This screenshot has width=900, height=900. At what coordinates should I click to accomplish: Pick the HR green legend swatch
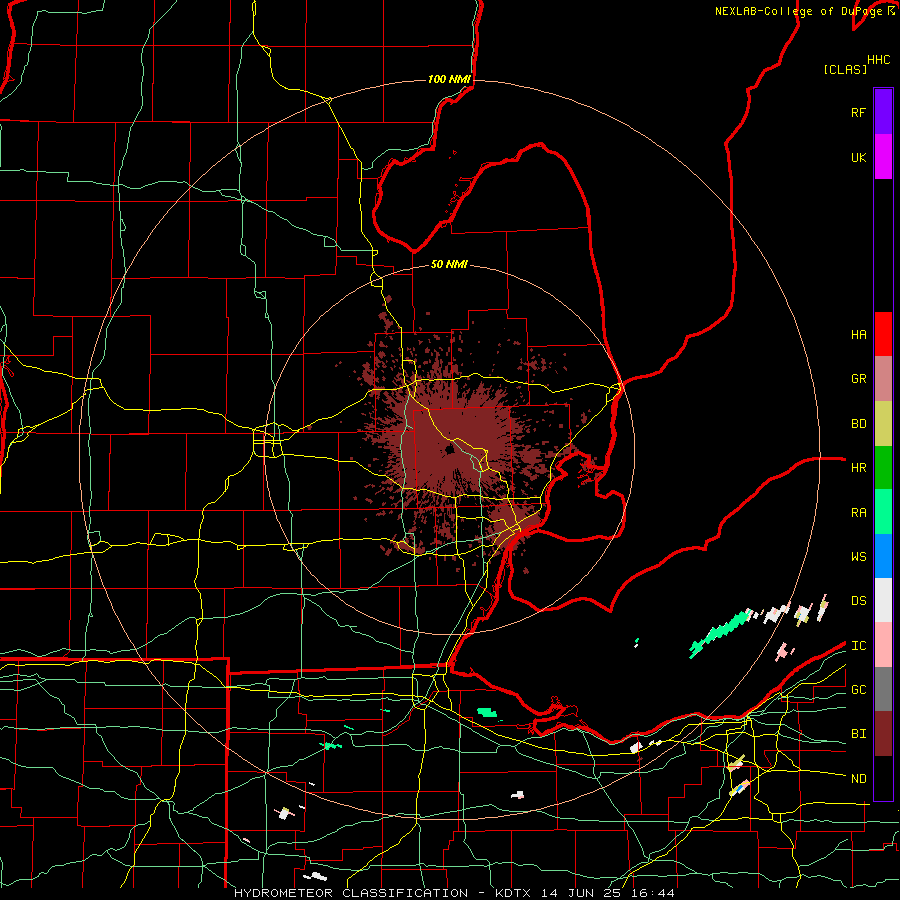coord(883,467)
